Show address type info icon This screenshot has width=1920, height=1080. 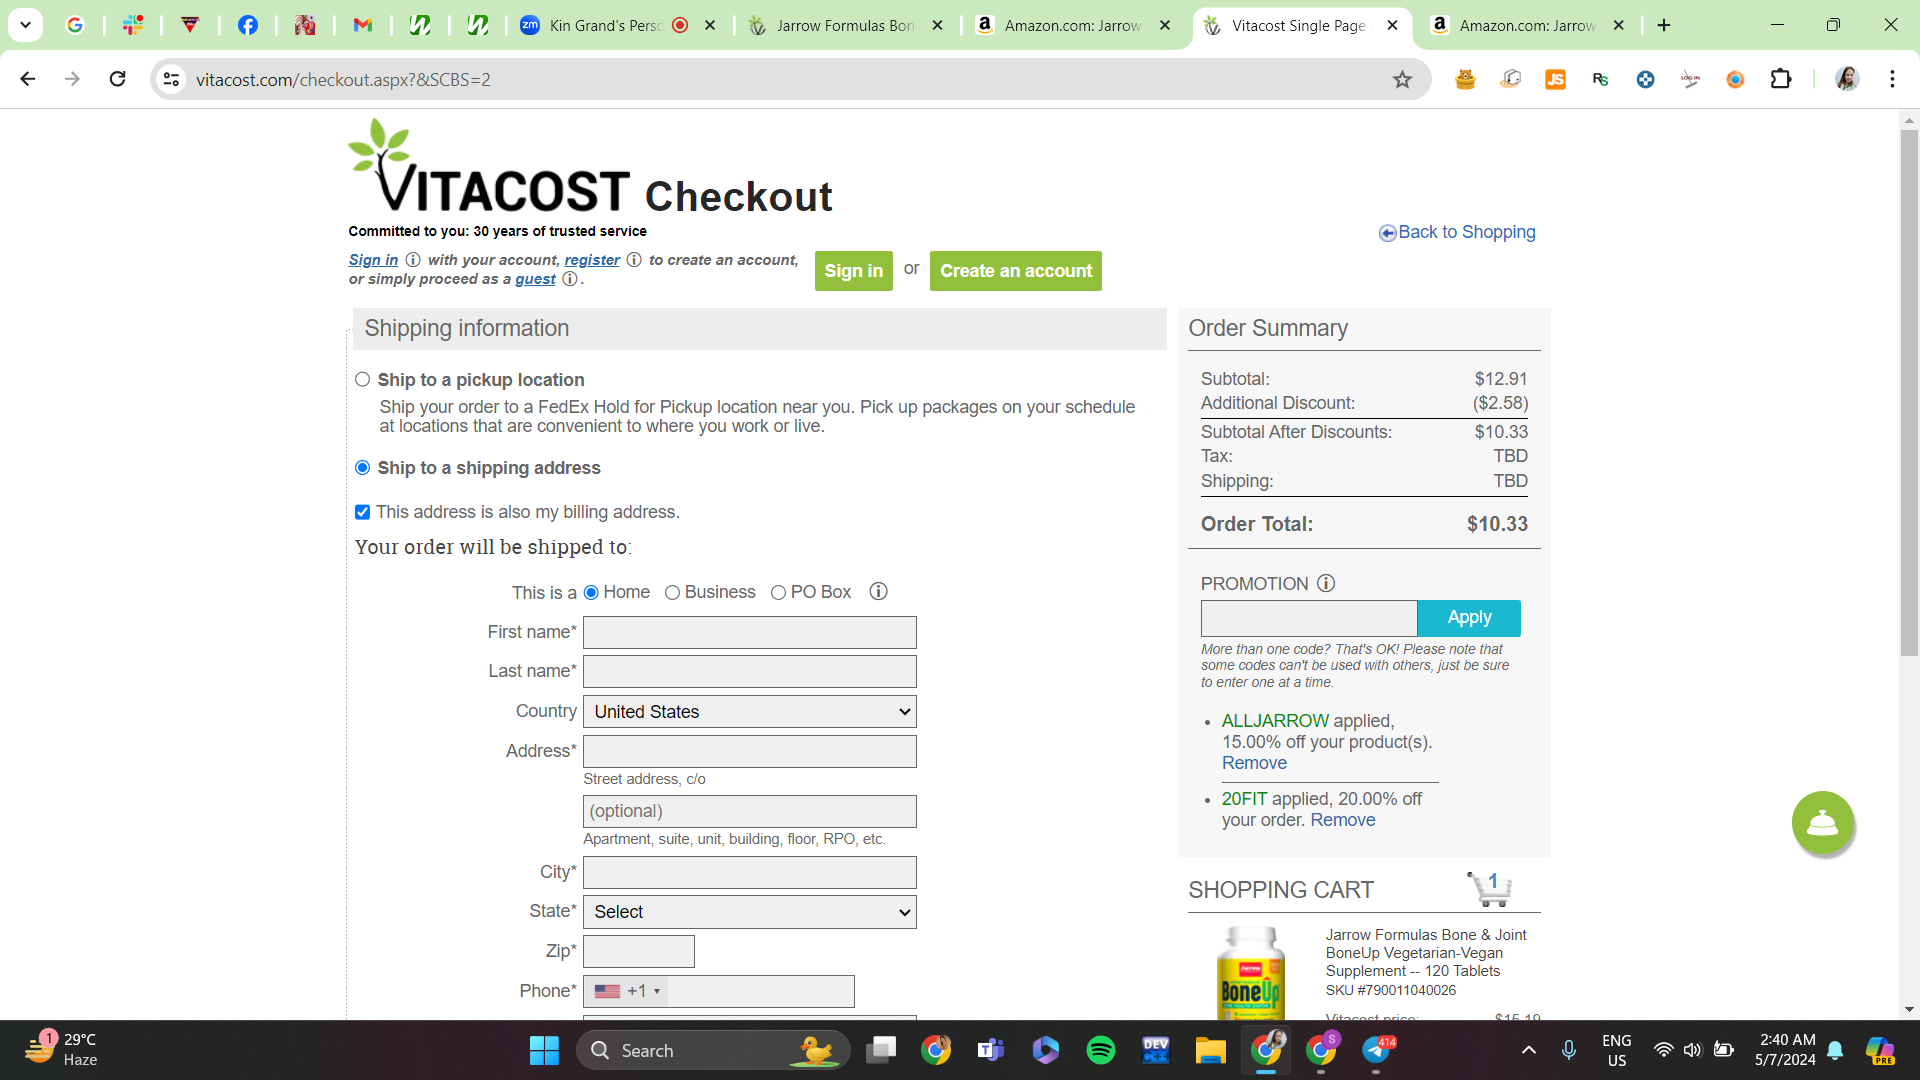click(878, 592)
